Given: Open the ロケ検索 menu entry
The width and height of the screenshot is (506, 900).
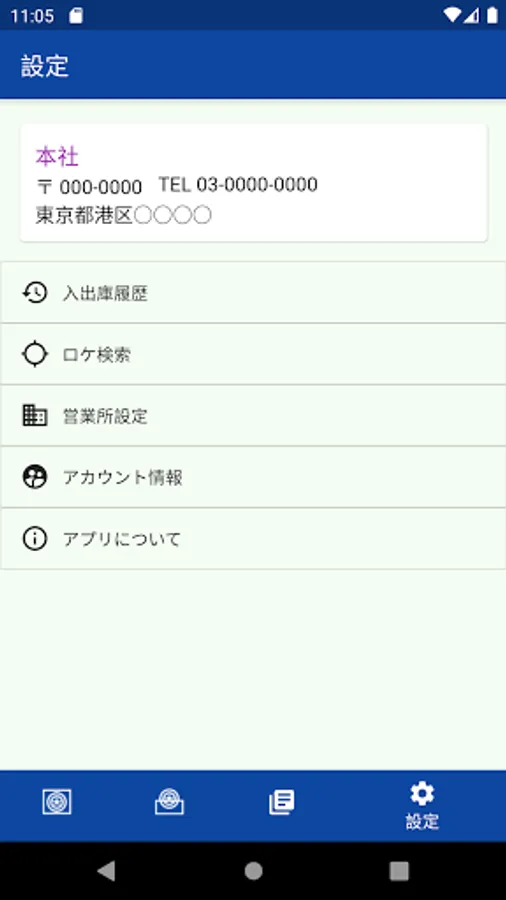Looking at the screenshot, I should click(253, 354).
